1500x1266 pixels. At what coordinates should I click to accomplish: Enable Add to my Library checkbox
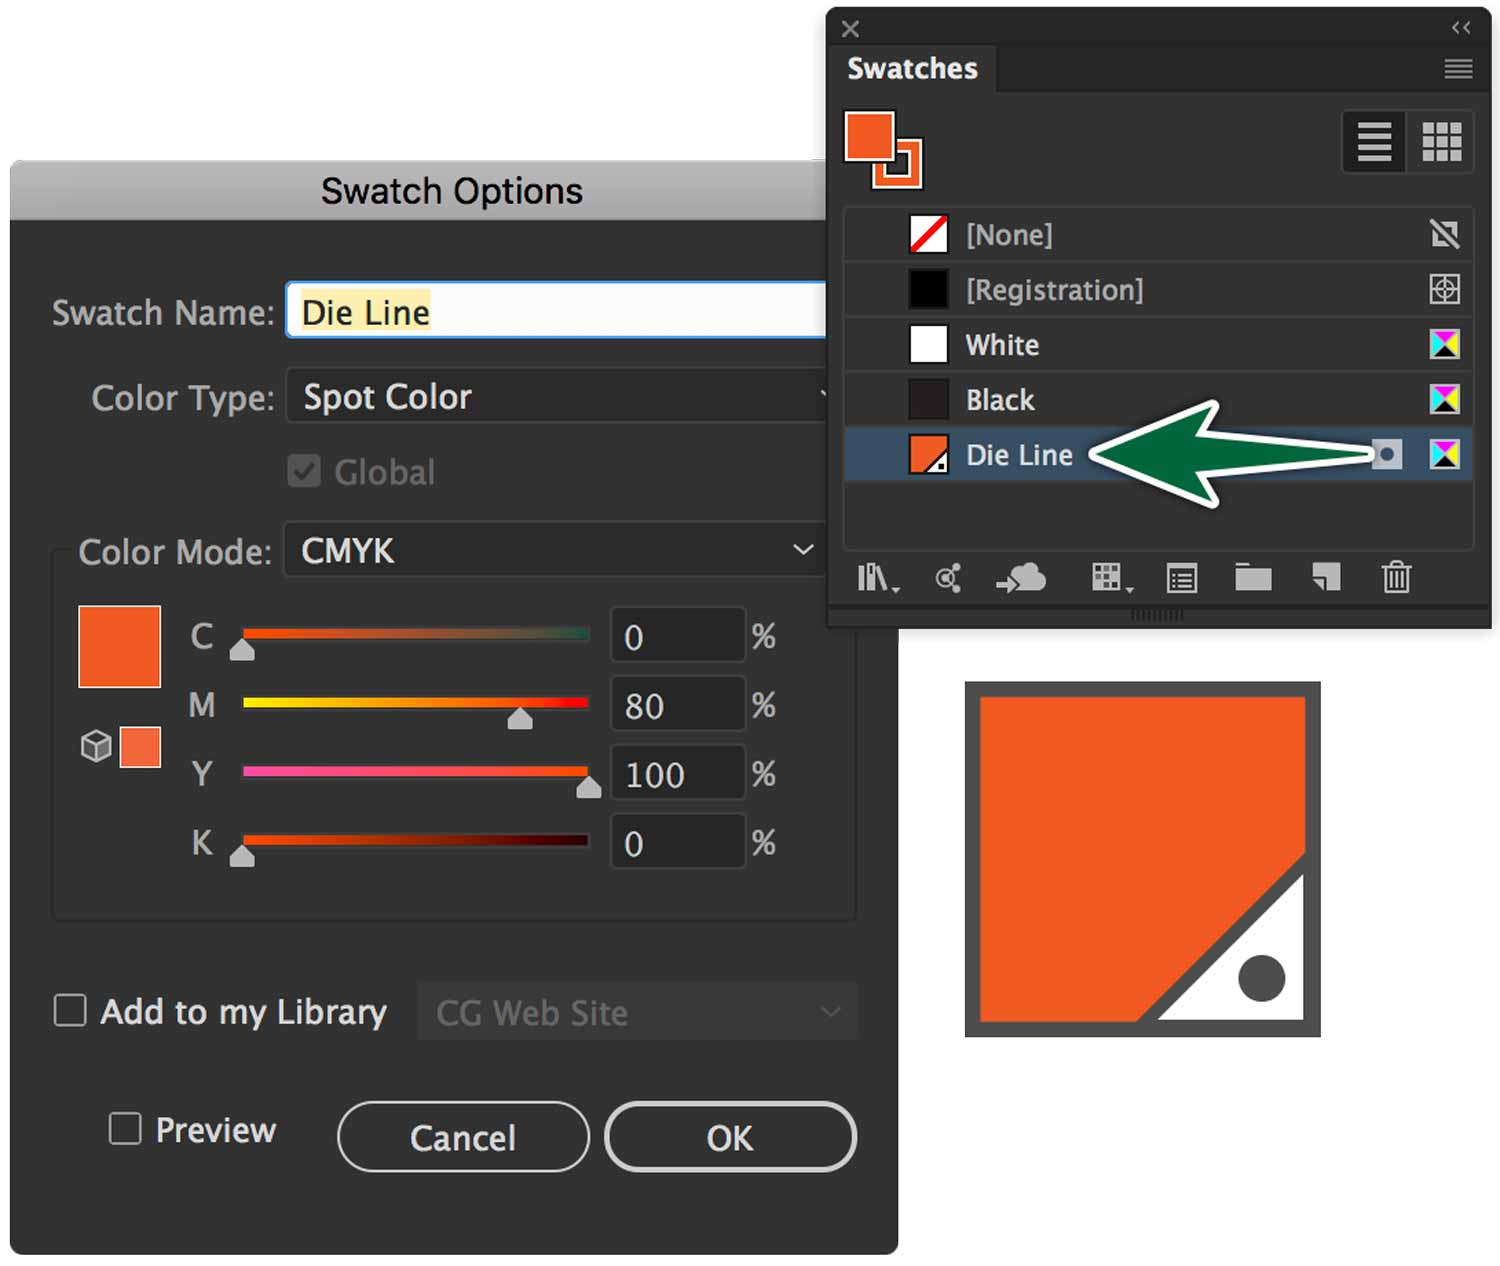(x=70, y=1010)
